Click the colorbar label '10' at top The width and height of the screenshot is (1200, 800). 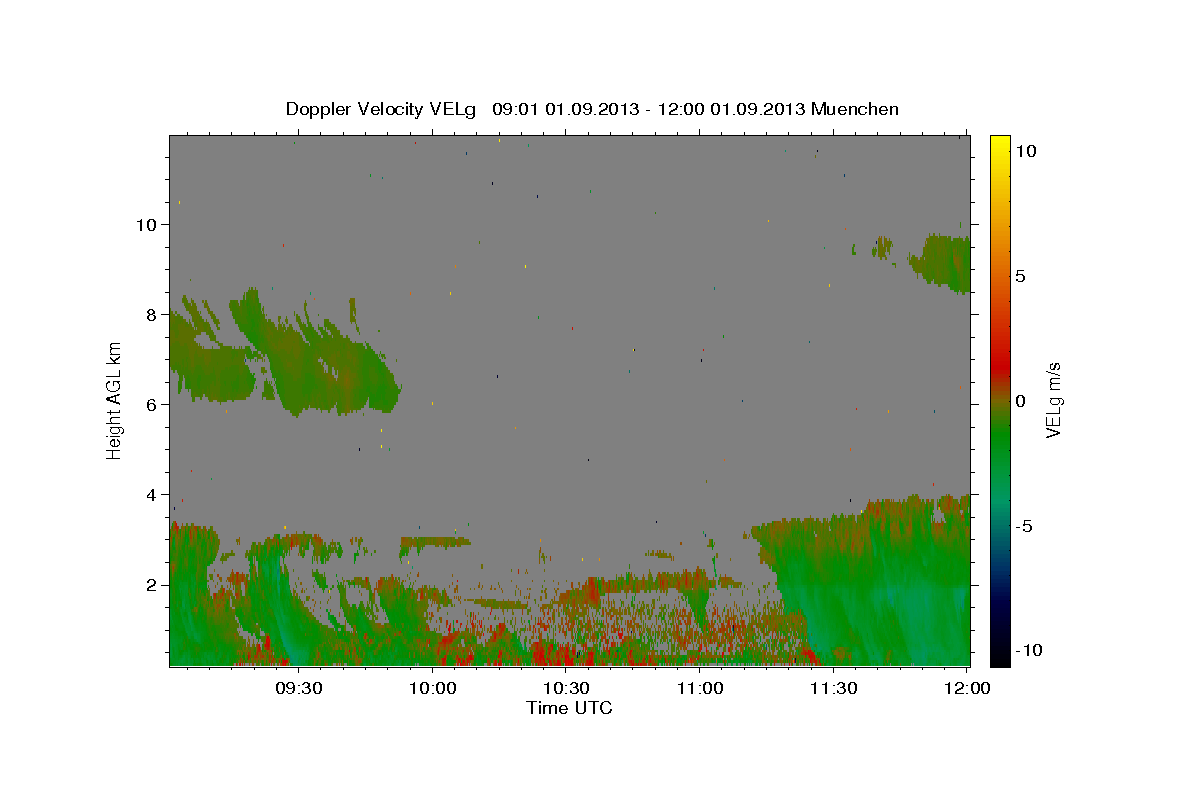tap(1025, 151)
